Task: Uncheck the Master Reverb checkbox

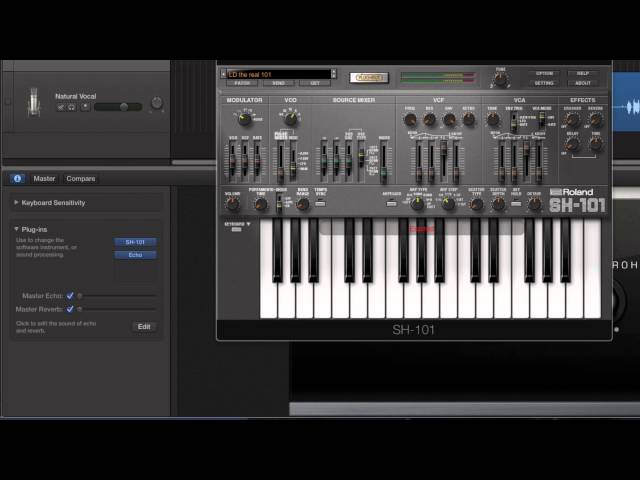Action: [x=70, y=309]
